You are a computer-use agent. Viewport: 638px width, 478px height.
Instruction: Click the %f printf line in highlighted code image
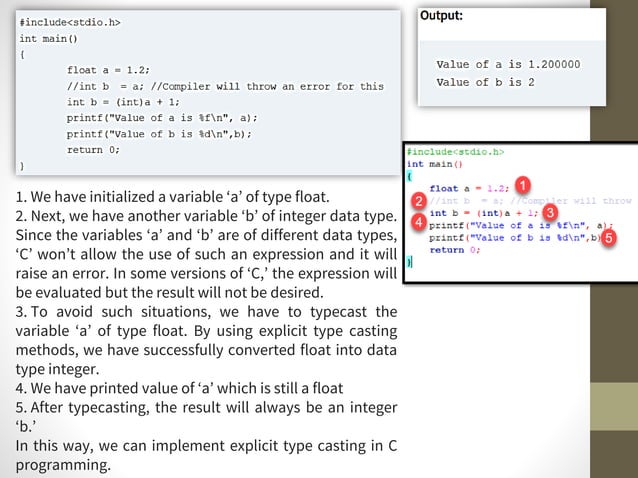[521, 225]
